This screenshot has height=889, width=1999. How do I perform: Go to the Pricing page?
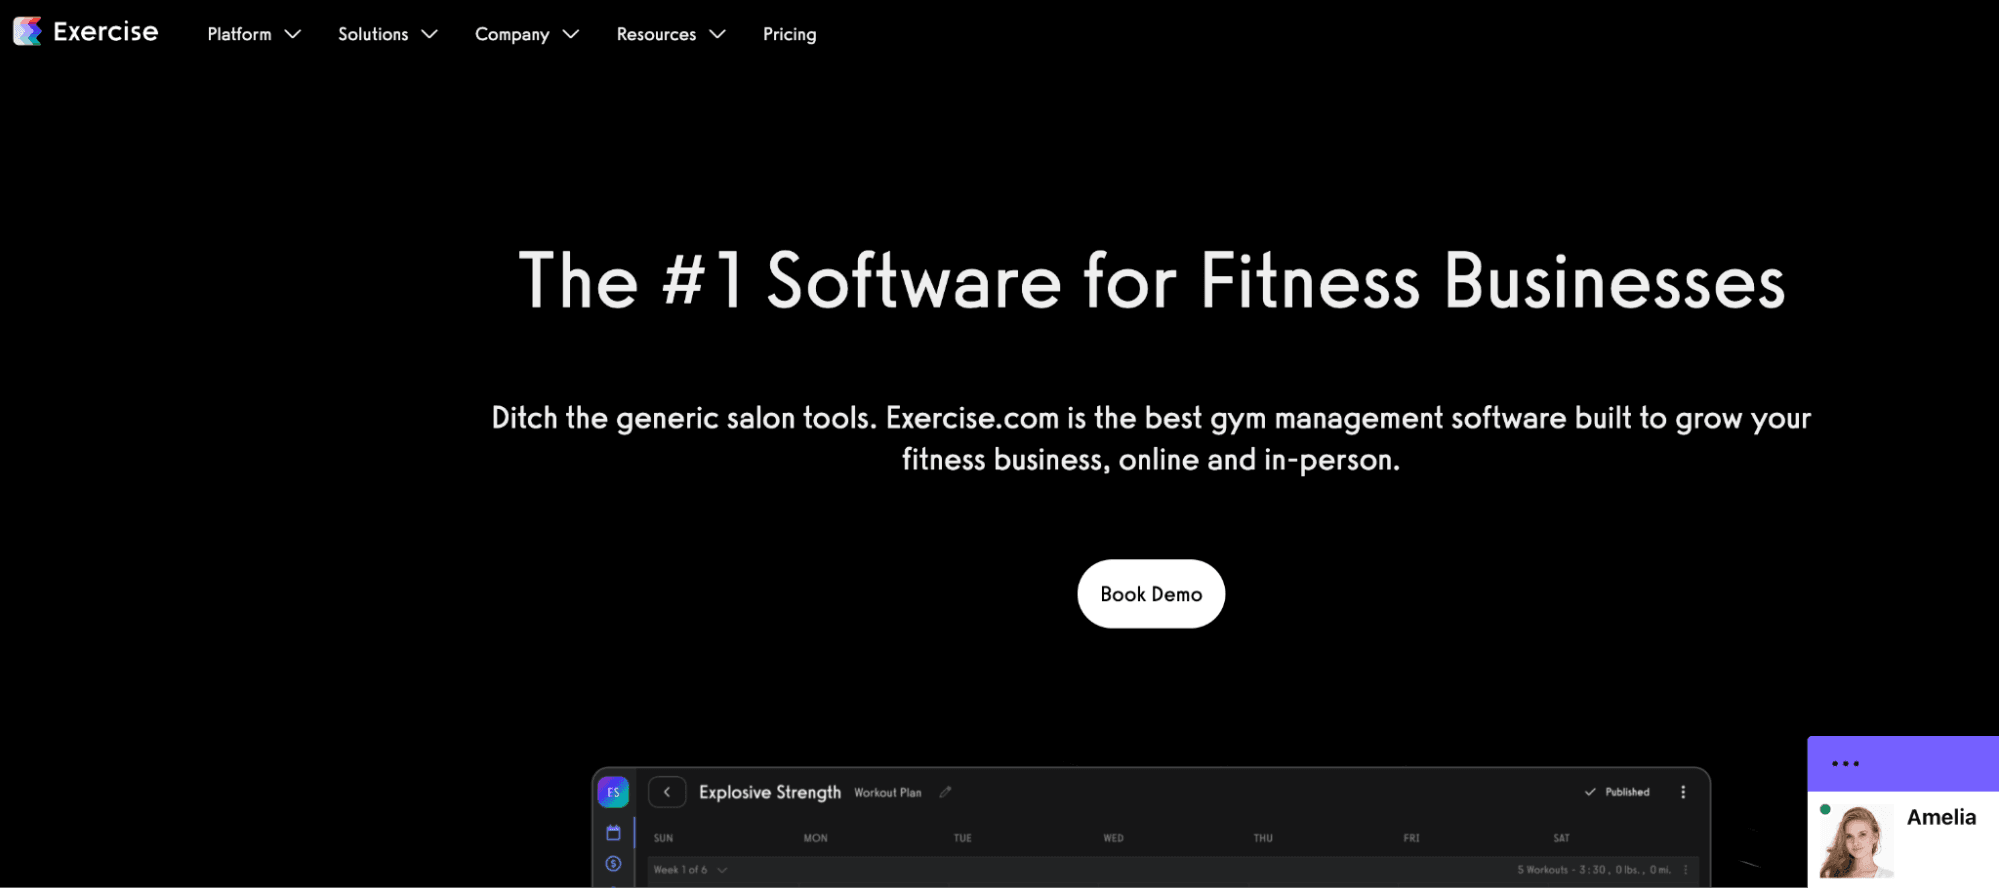click(789, 34)
